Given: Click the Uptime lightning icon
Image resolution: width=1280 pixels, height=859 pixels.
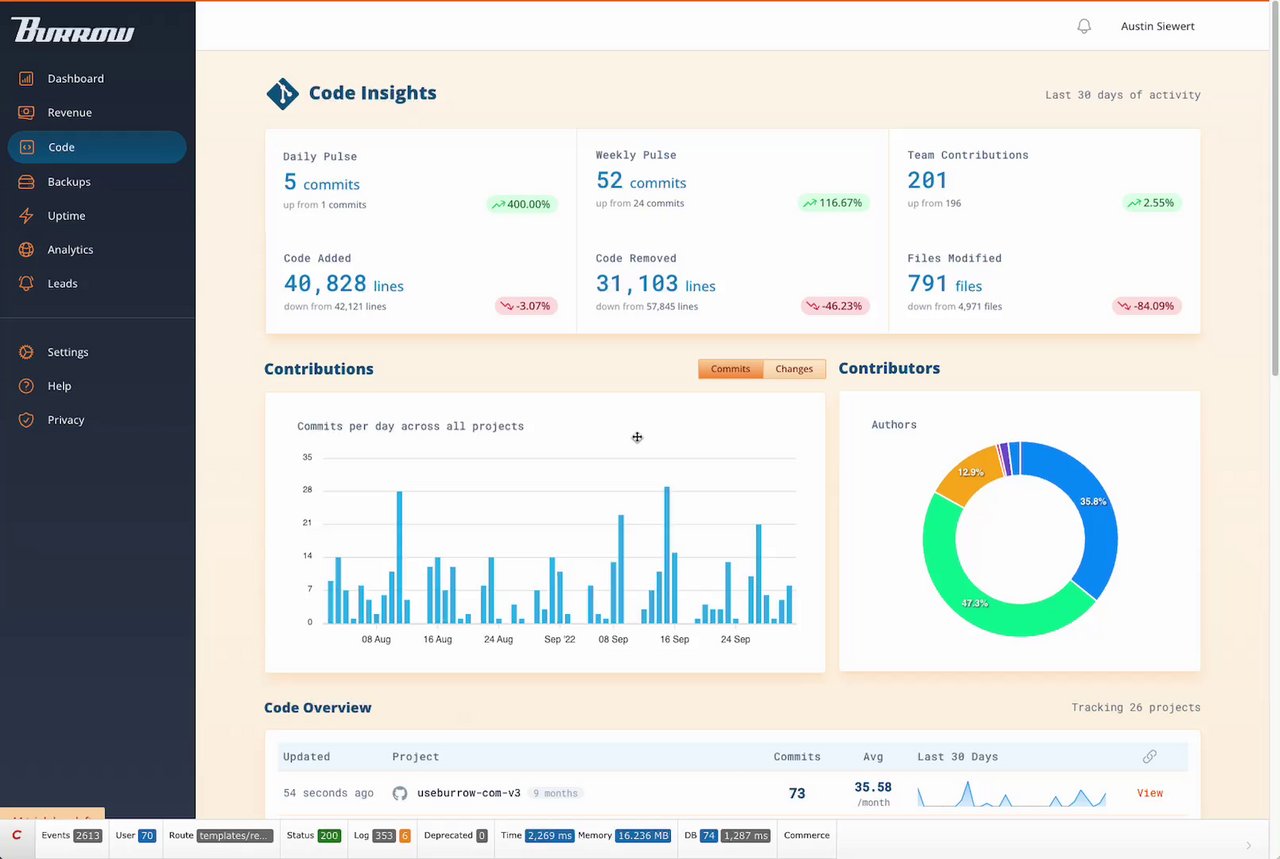Looking at the screenshot, I should (x=27, y=216).
